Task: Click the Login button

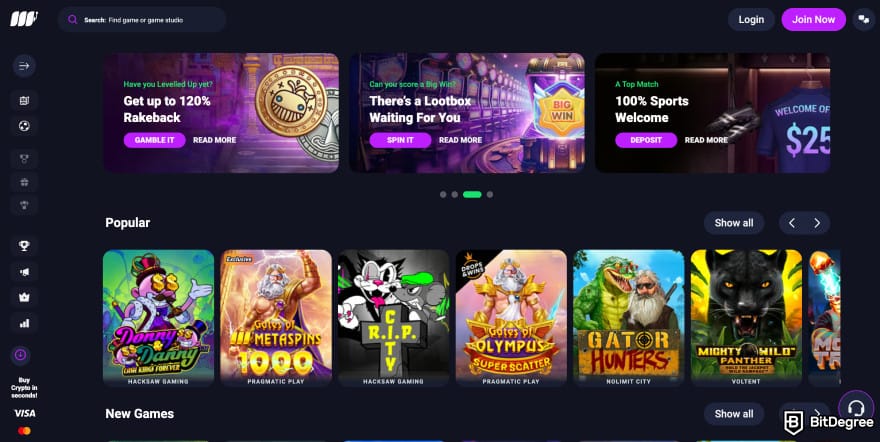Action: click(751, 20)
